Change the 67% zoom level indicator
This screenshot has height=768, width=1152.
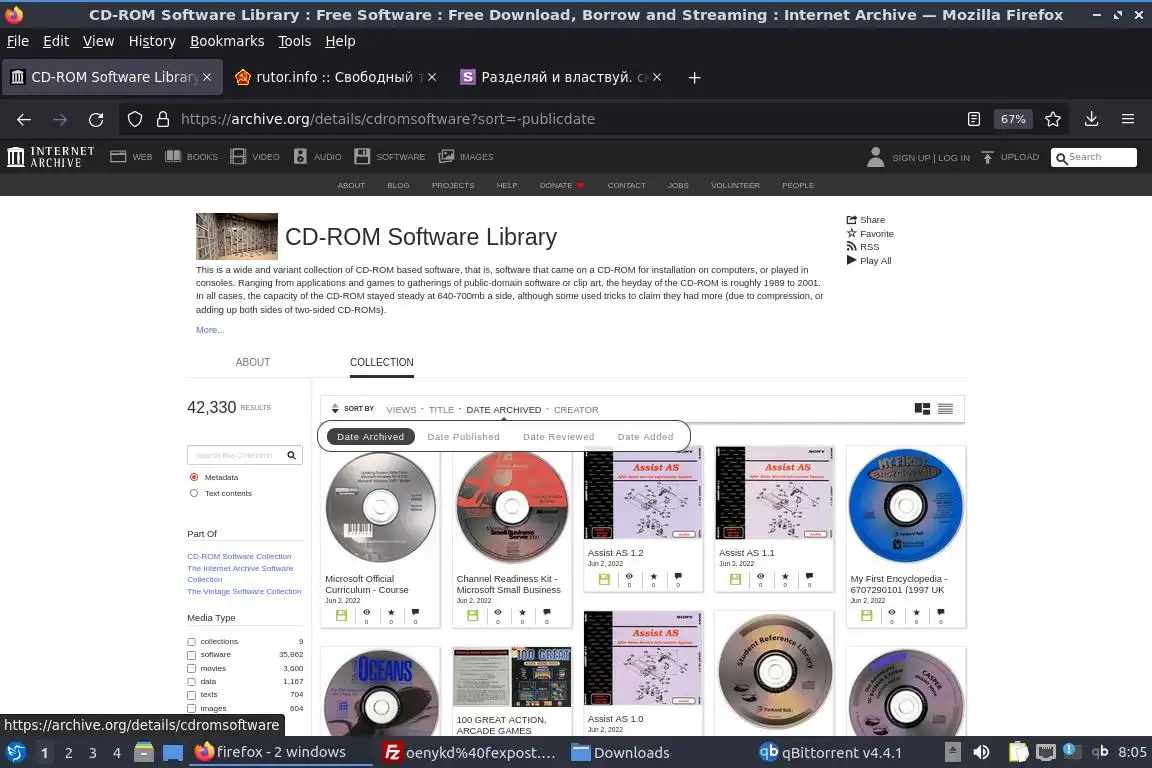pos(1013,119)
